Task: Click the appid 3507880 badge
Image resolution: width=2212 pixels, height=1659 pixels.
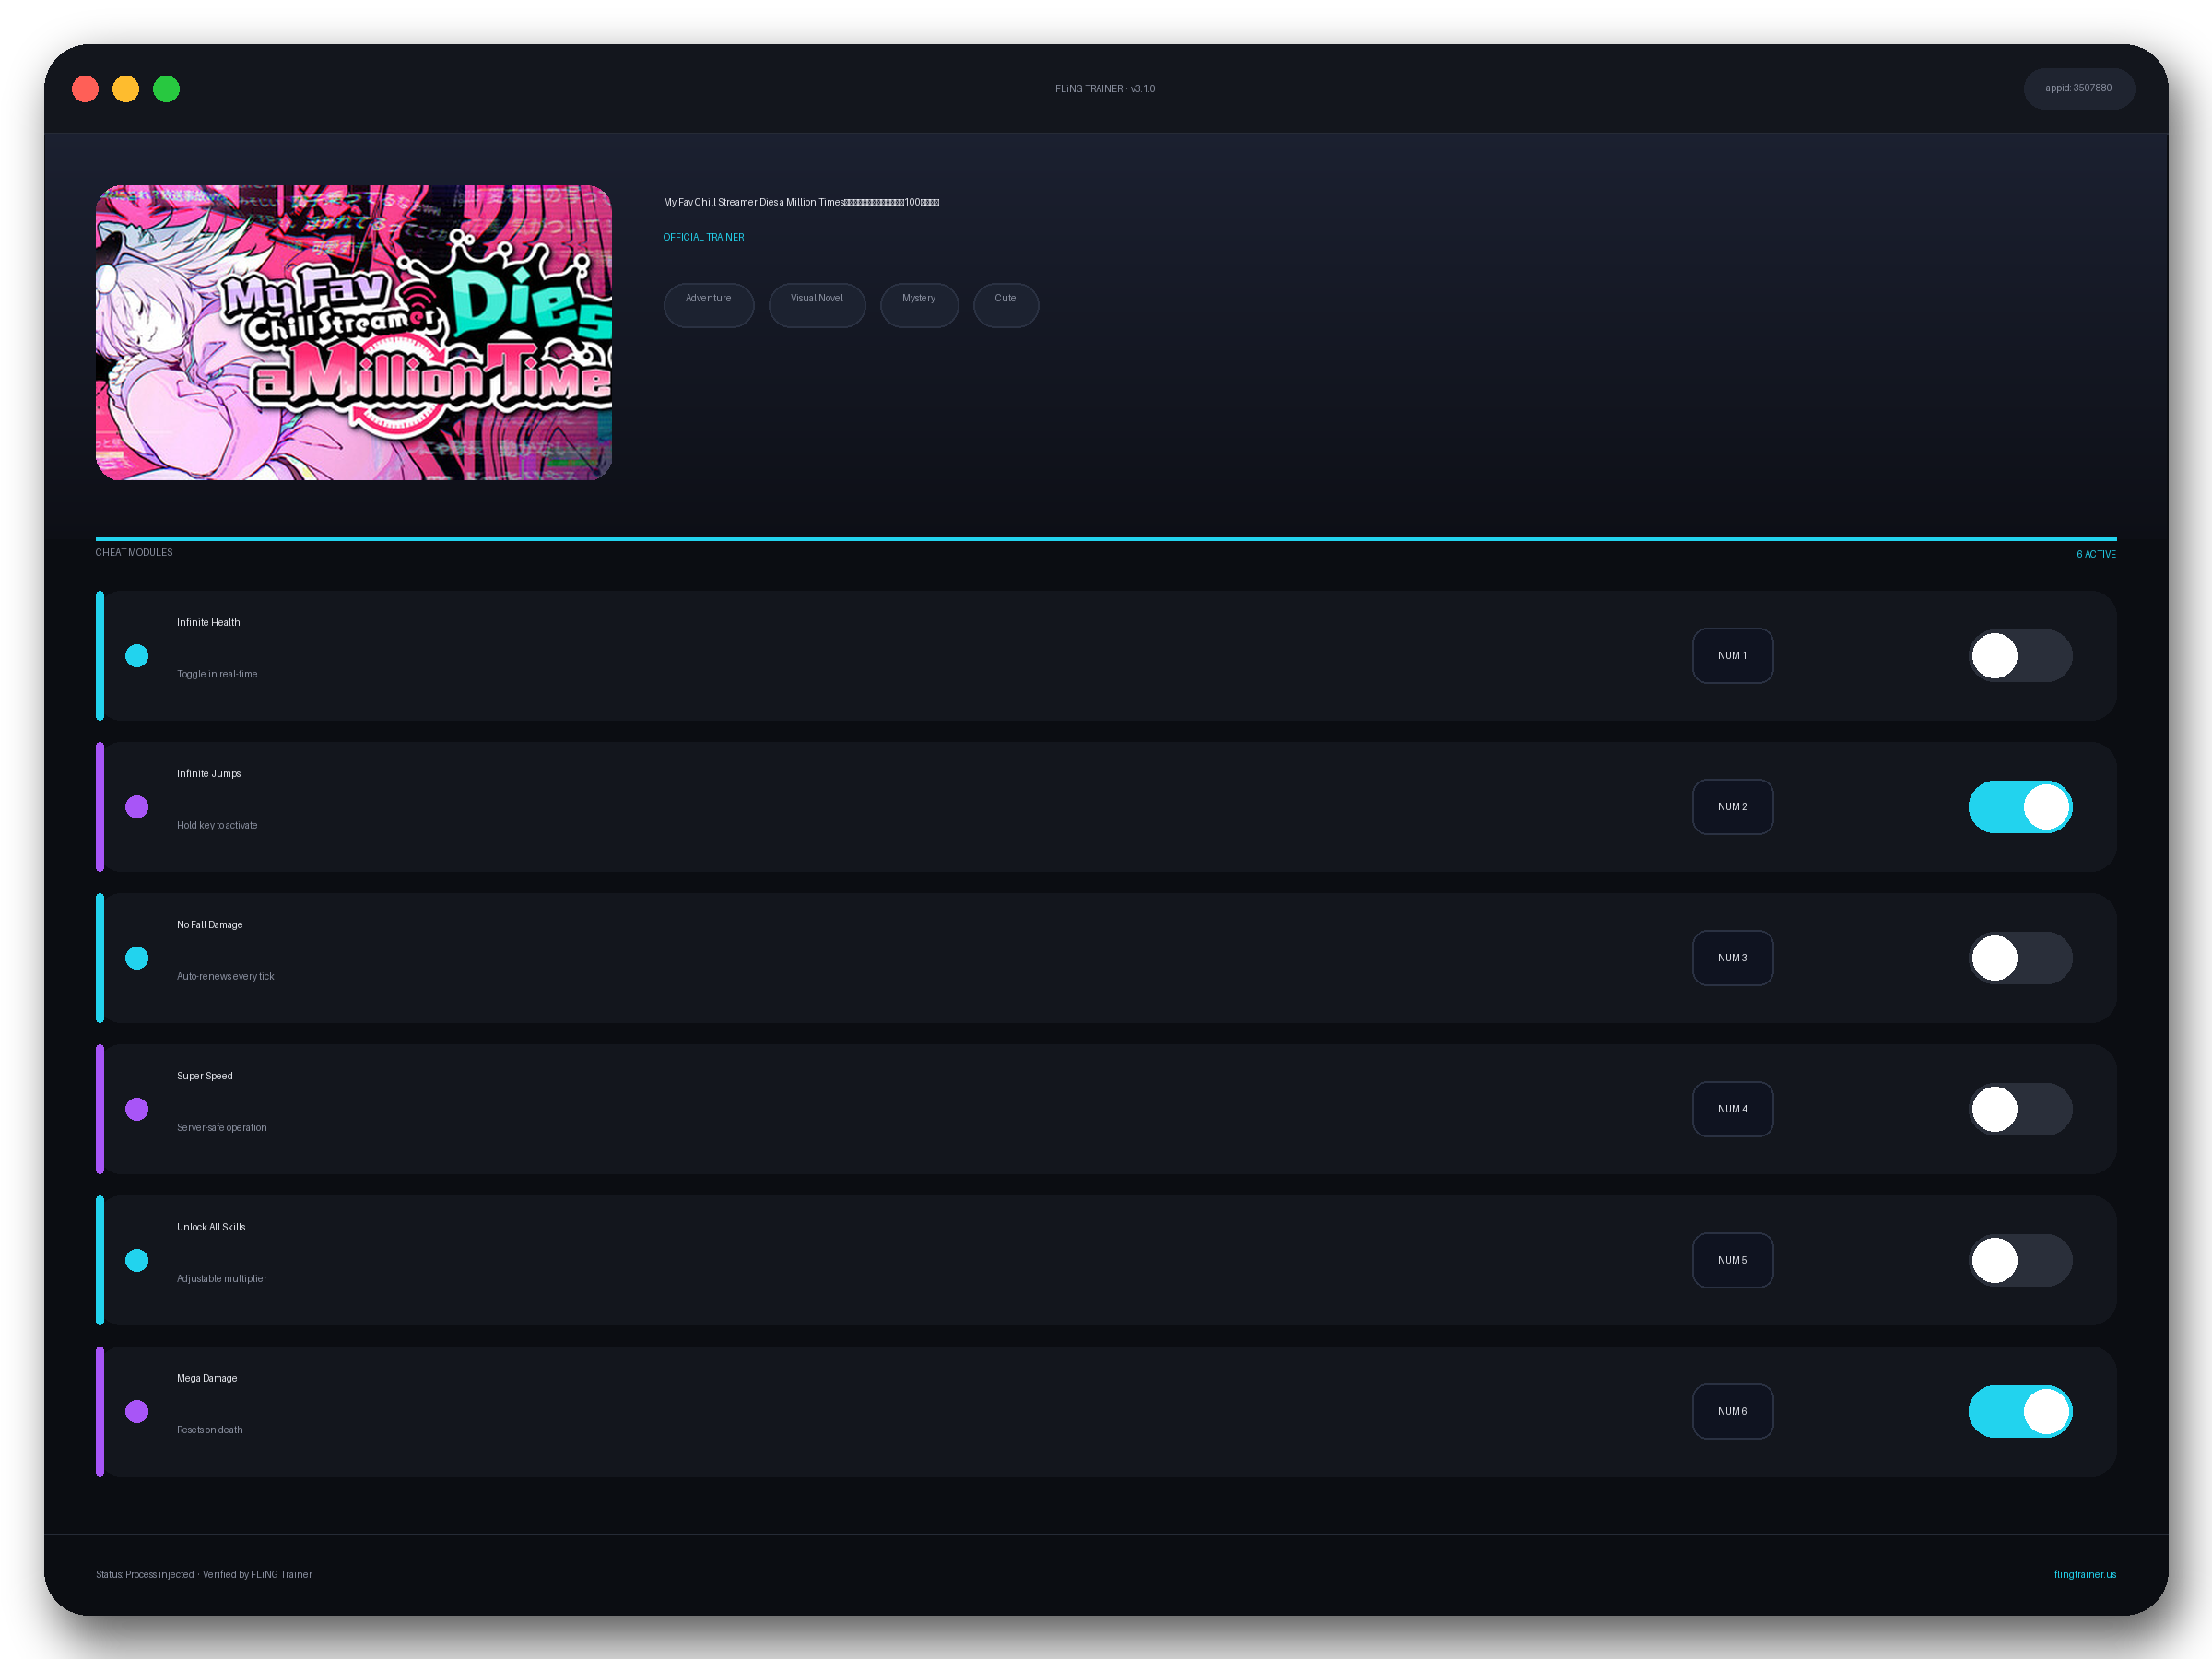Action: (x=2078, y=88)
